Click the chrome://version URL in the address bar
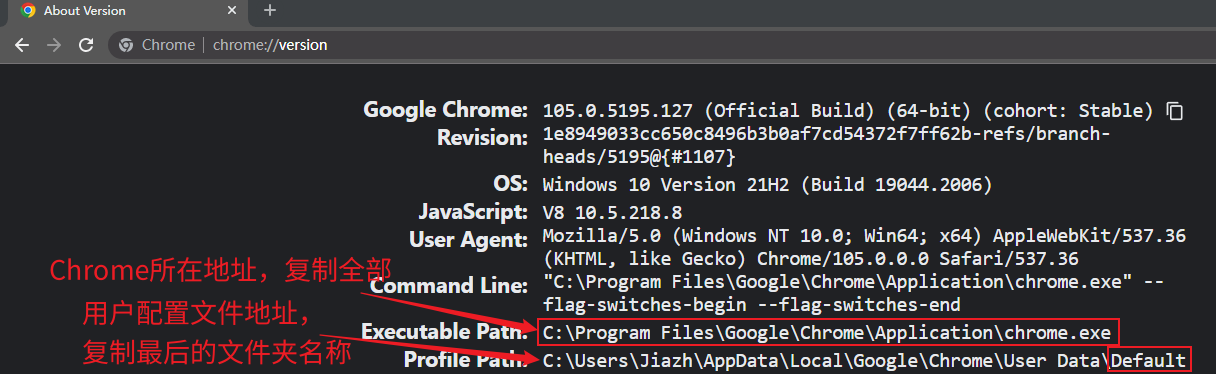The width and height of the screenshot is (1216, 374). [x=270, y=45]
